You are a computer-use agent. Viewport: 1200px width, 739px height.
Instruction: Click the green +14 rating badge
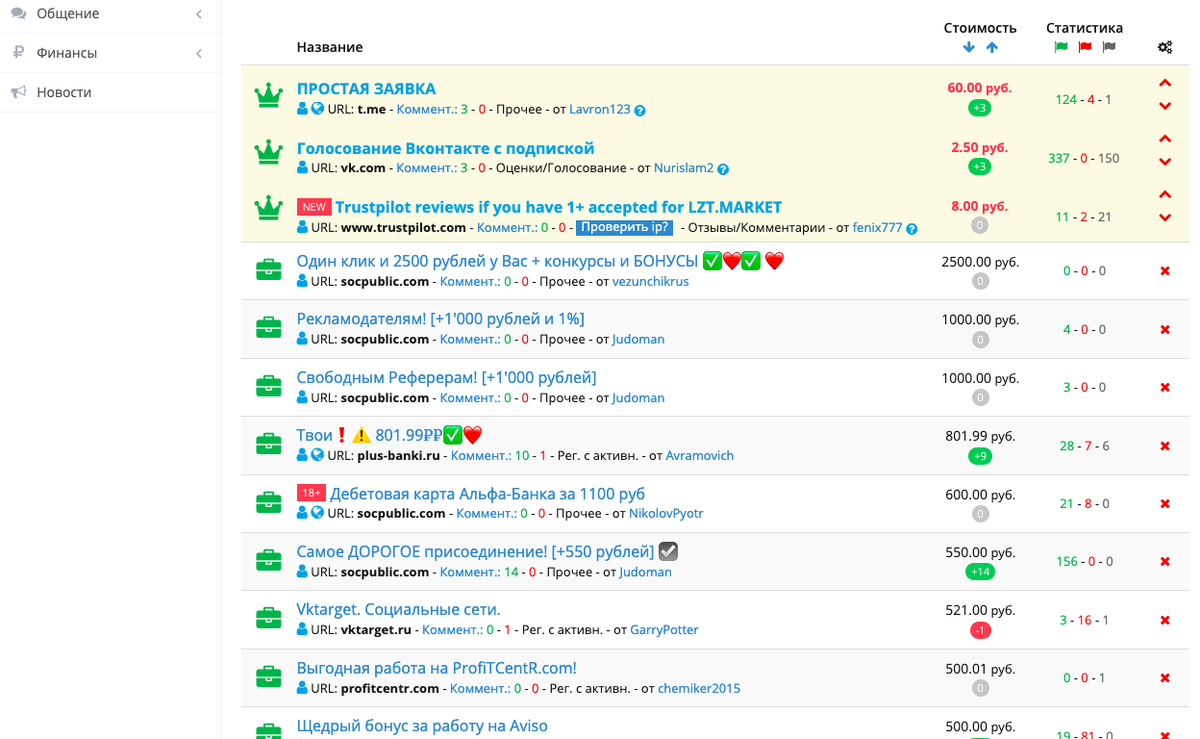click(980, 572)
